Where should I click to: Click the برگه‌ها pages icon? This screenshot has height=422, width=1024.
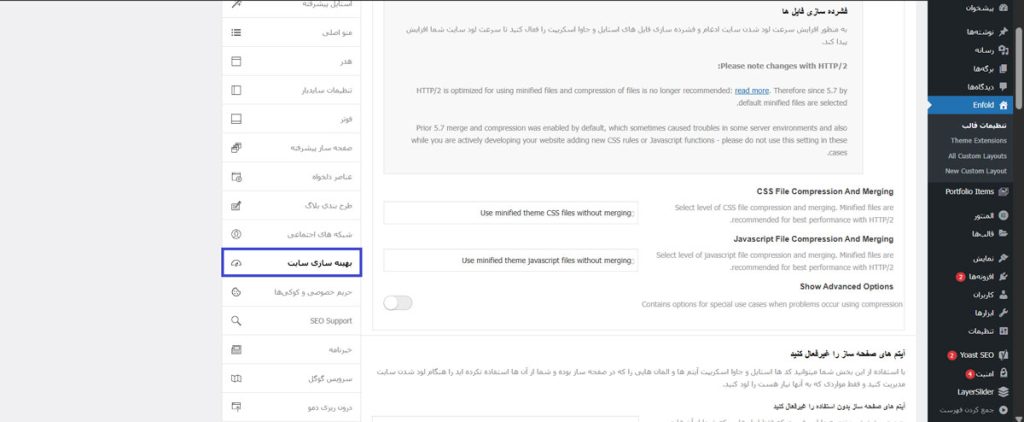click(1003, 68)
